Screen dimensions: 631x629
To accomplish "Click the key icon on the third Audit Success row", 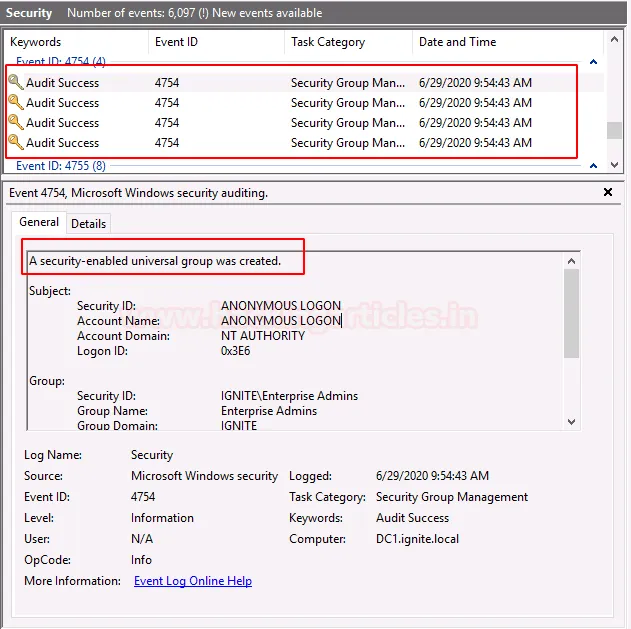I will coord(16,123).
